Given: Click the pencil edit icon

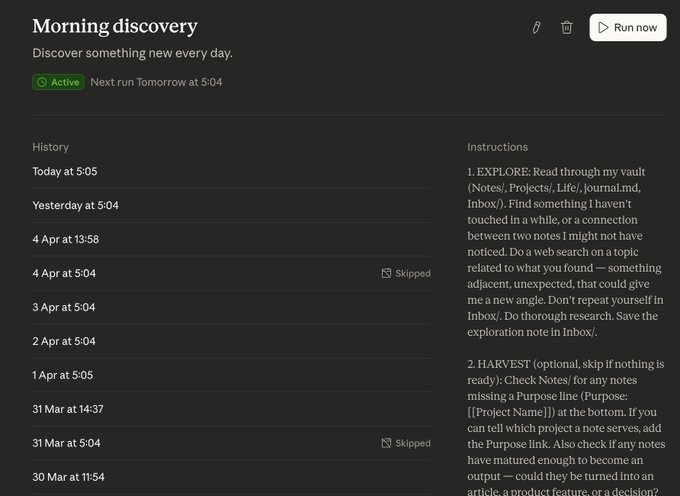Looking at the screenshot, I should (x=536, y=27).
